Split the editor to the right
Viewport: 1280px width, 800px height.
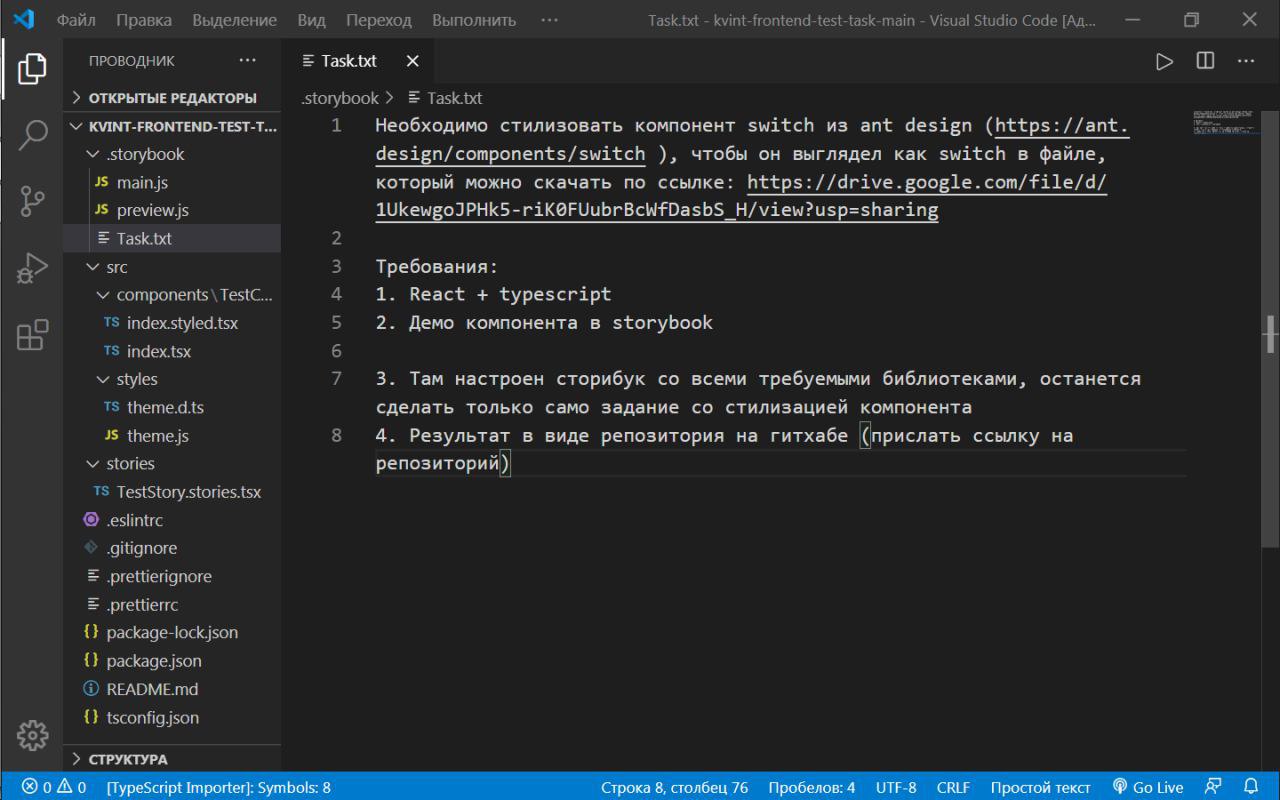(1205, 61)
